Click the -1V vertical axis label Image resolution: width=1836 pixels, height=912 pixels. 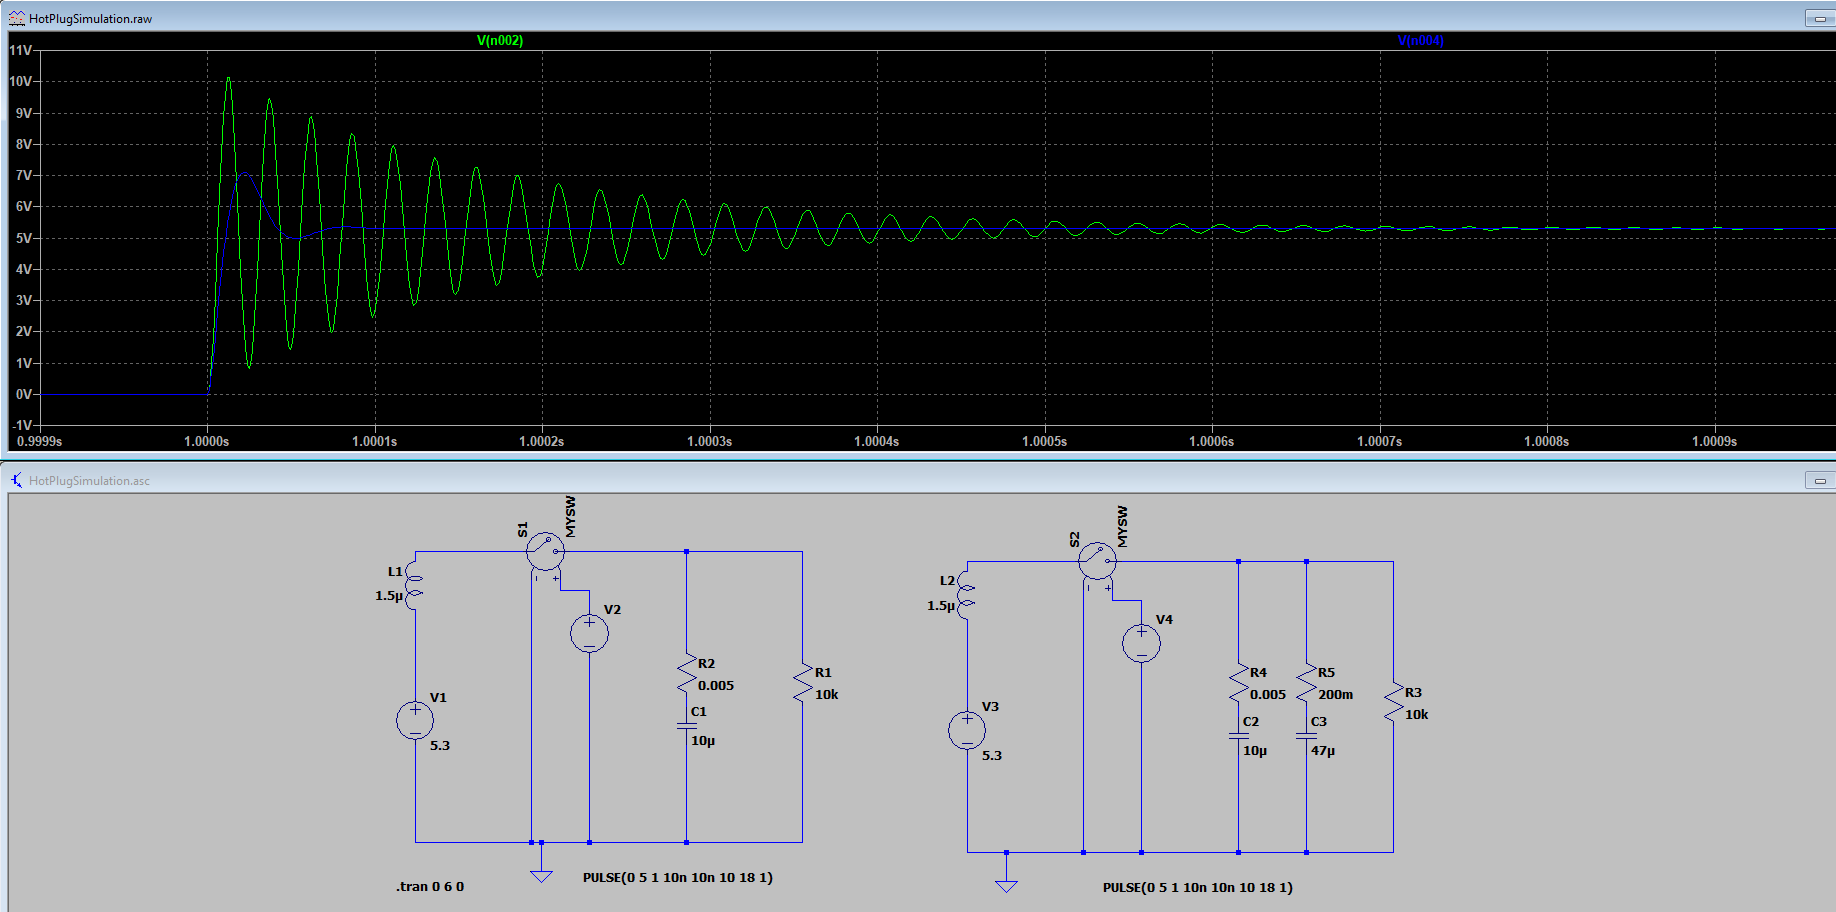pyautogui.click(x=22, y=425)
